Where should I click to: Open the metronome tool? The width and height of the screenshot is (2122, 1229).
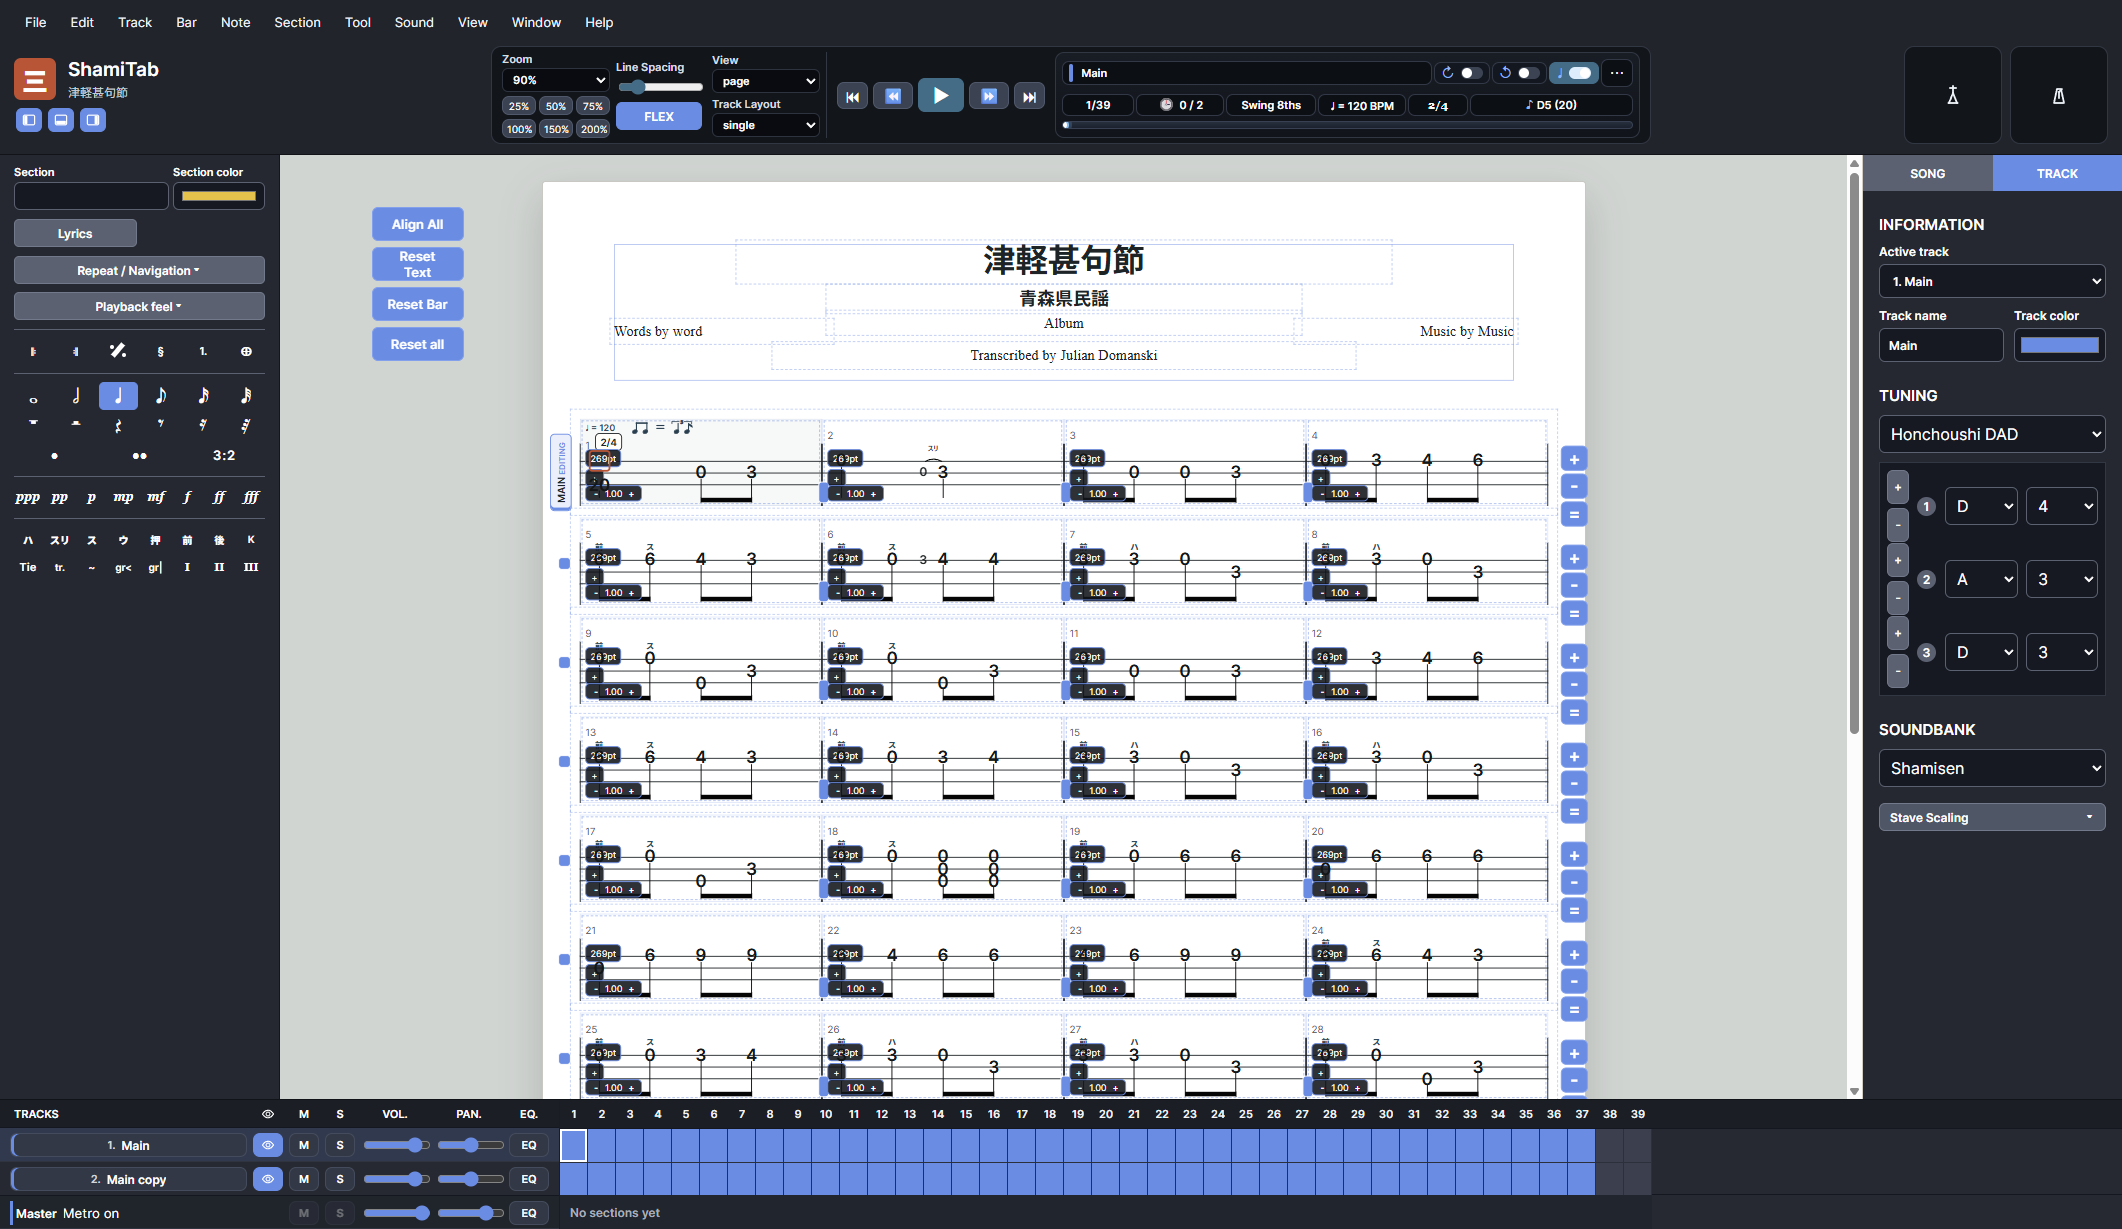click(2058, 95)
